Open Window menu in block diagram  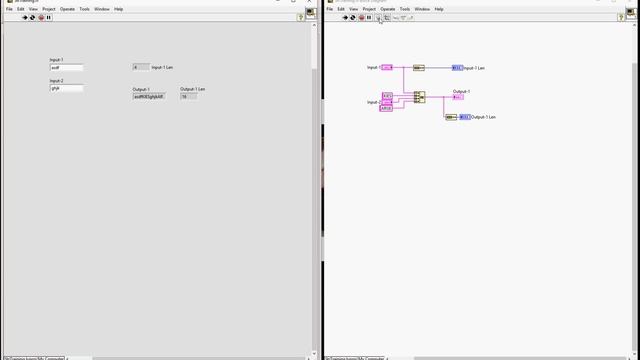point(422,9)
